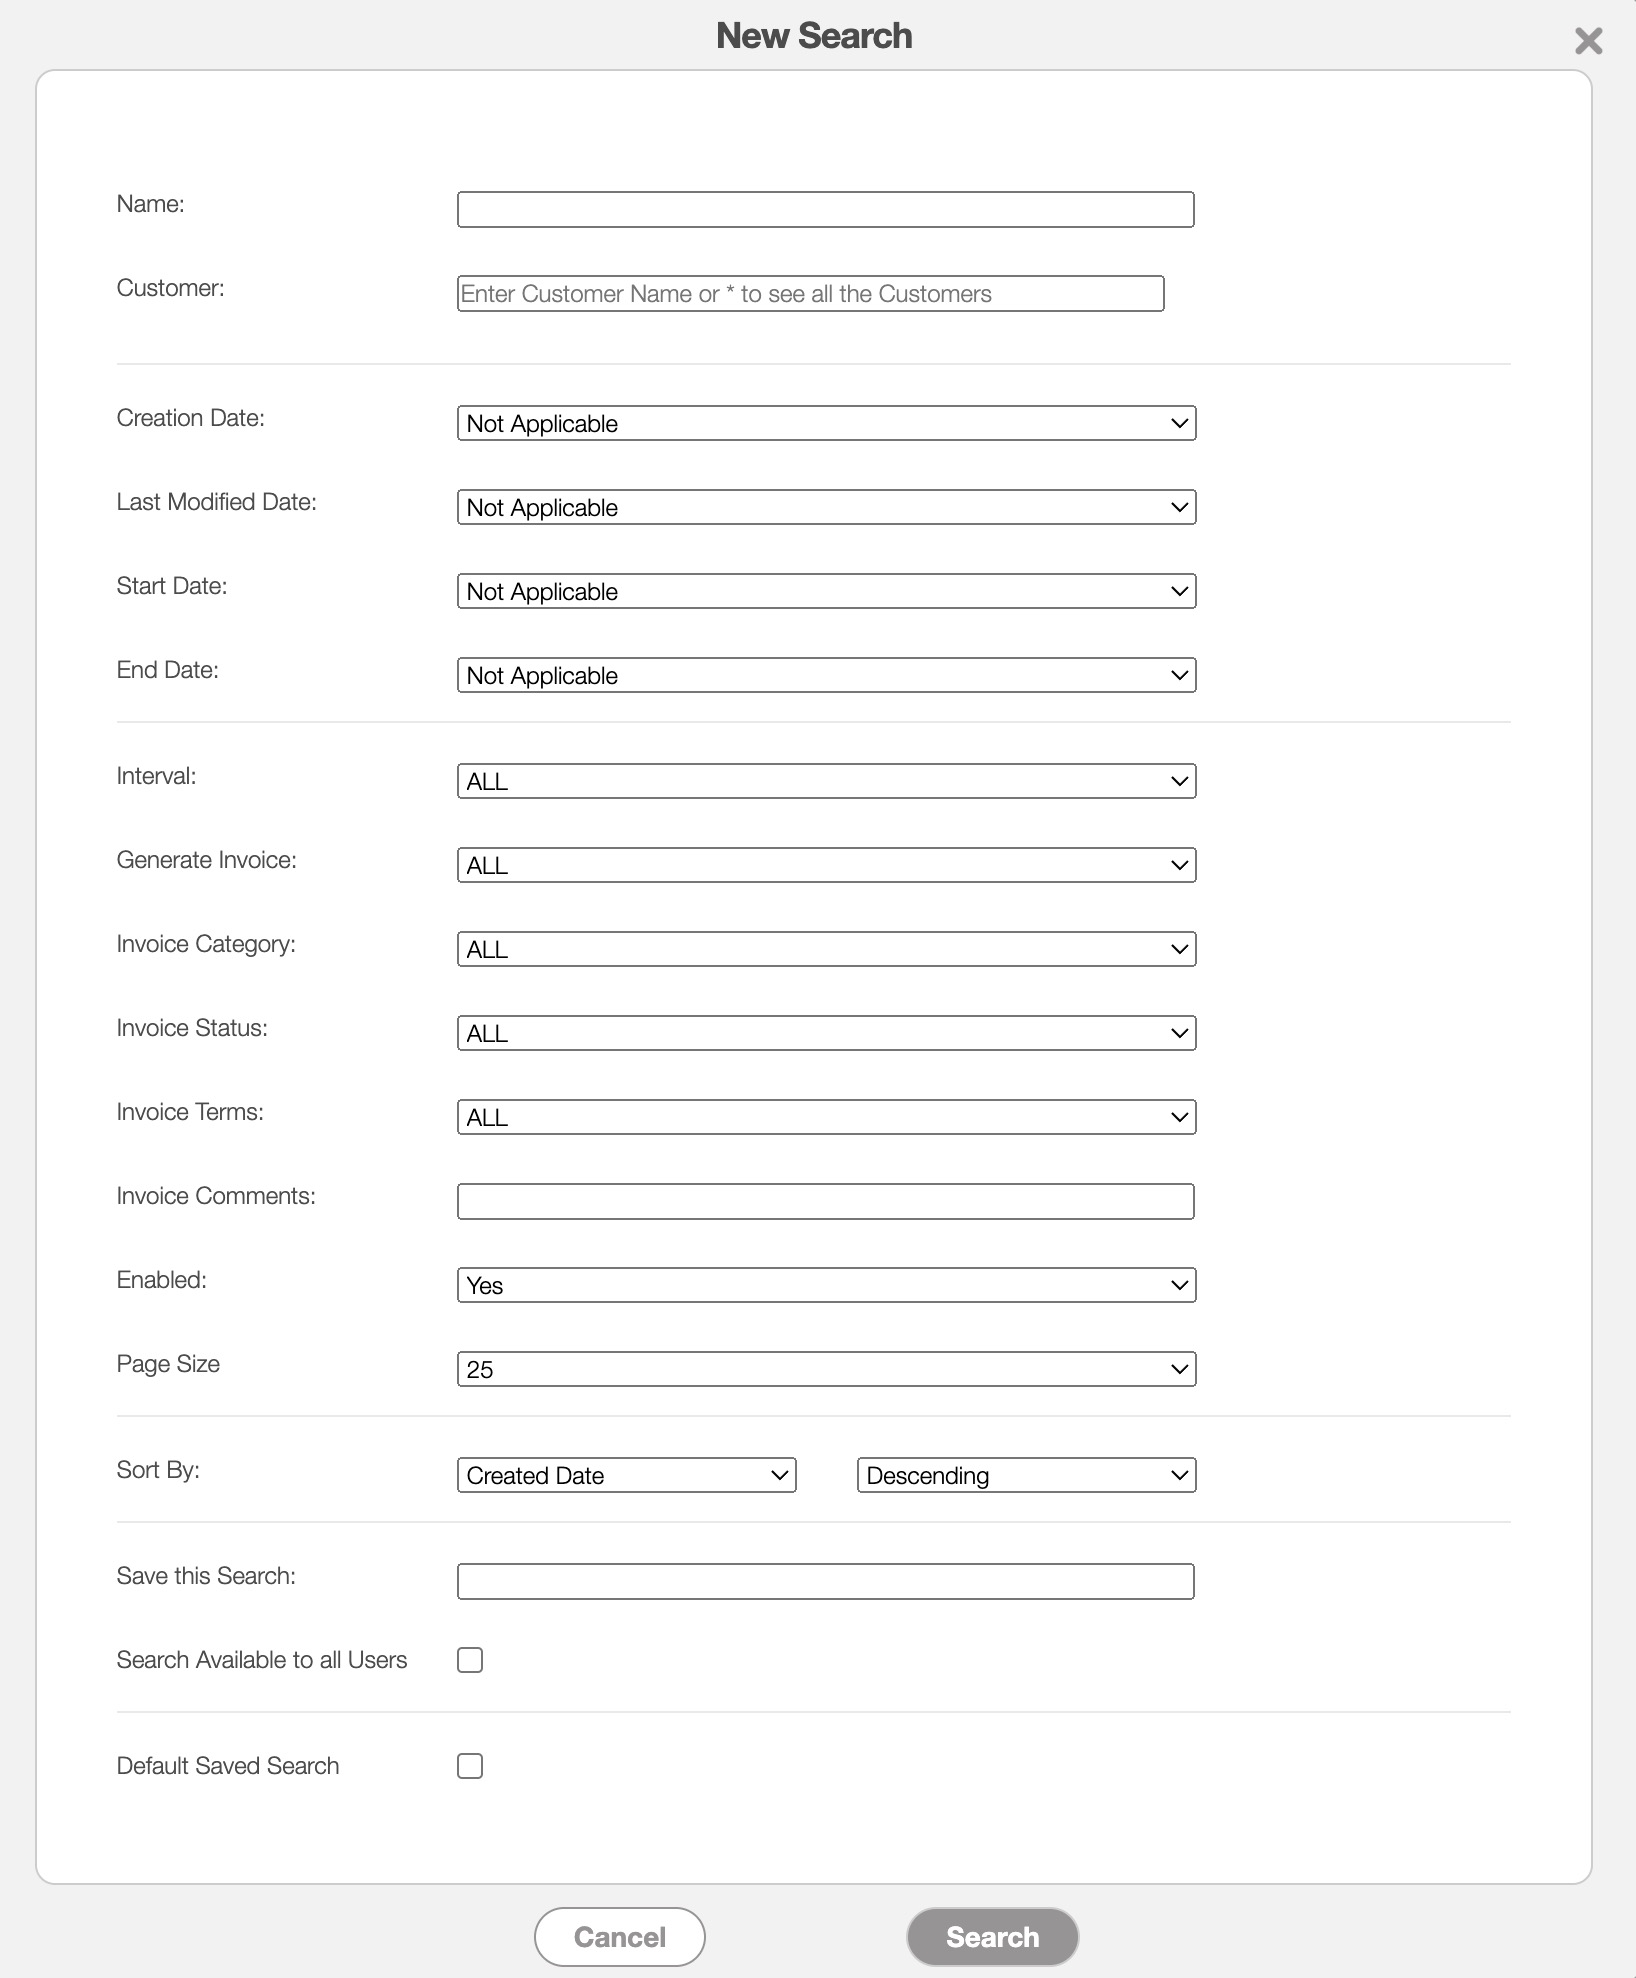Image resolution: width=1636 pixels, height=1978 pixels.
Task: Focus the Name text field
Action: [825, 209]
